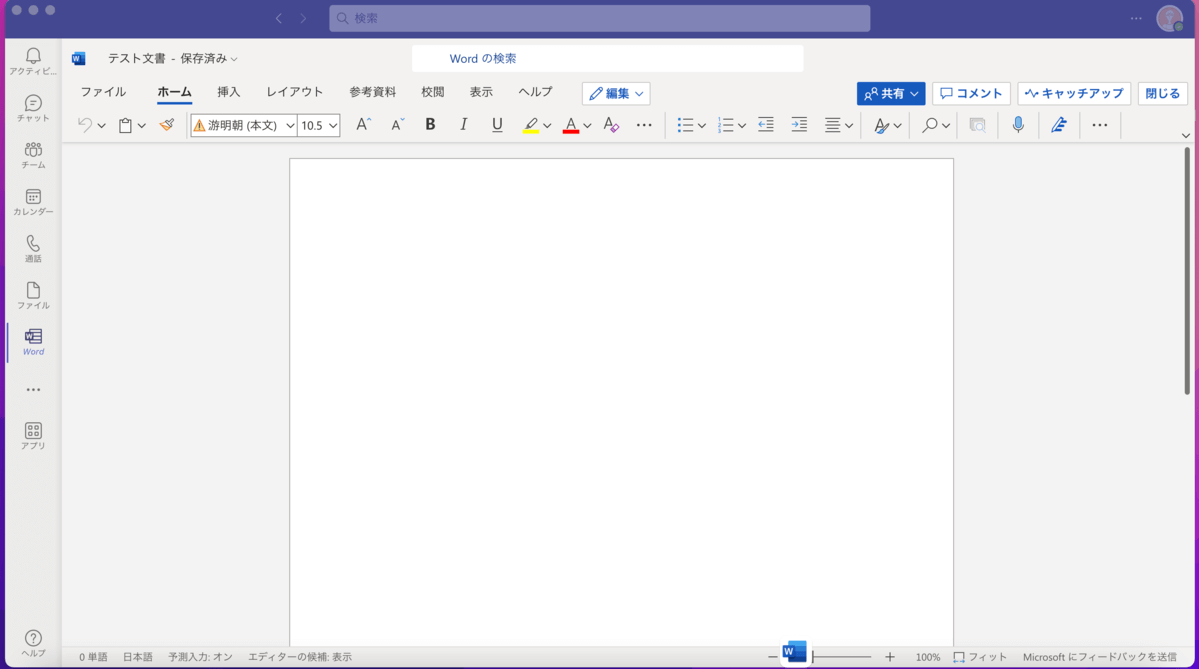The height and width of the screenshot is (669, 1199).
Task: Toggle 予測入力: オン in status bar
Action: [200, 657]
